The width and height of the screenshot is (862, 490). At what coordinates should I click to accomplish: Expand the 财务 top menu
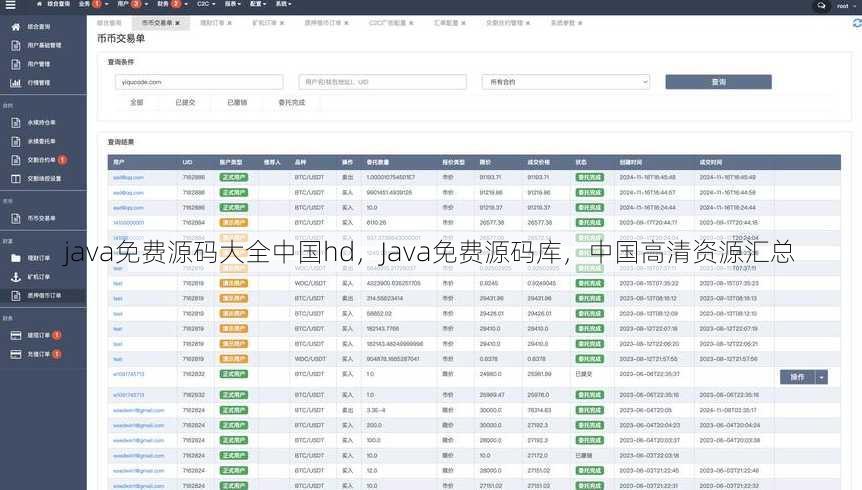[172, 4]
